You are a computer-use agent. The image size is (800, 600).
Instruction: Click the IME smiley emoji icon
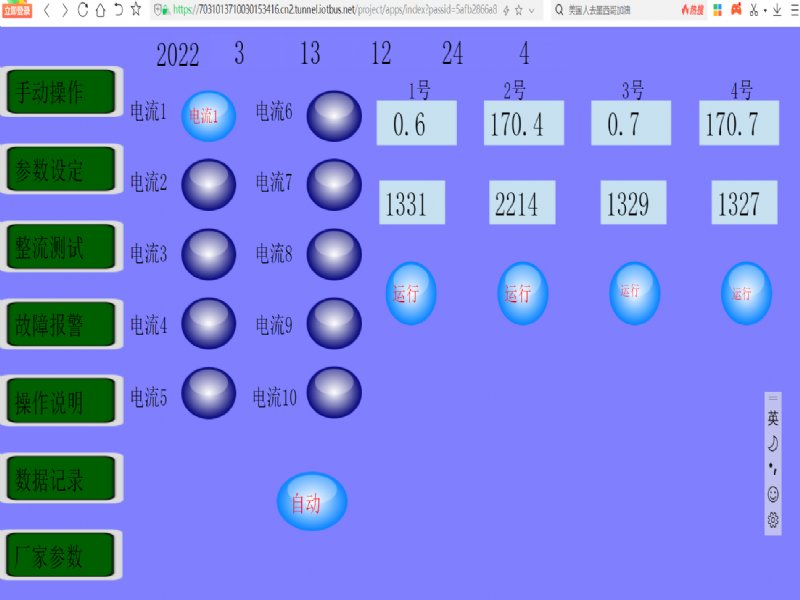click(x=773, y=494)
